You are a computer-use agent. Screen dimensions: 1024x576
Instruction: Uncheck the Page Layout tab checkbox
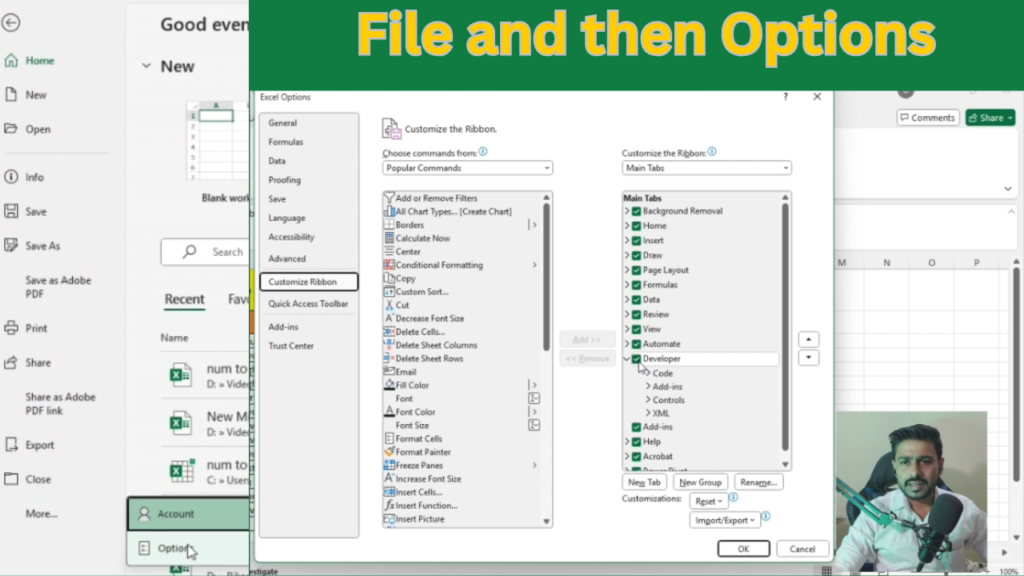(x=636, y=270)
